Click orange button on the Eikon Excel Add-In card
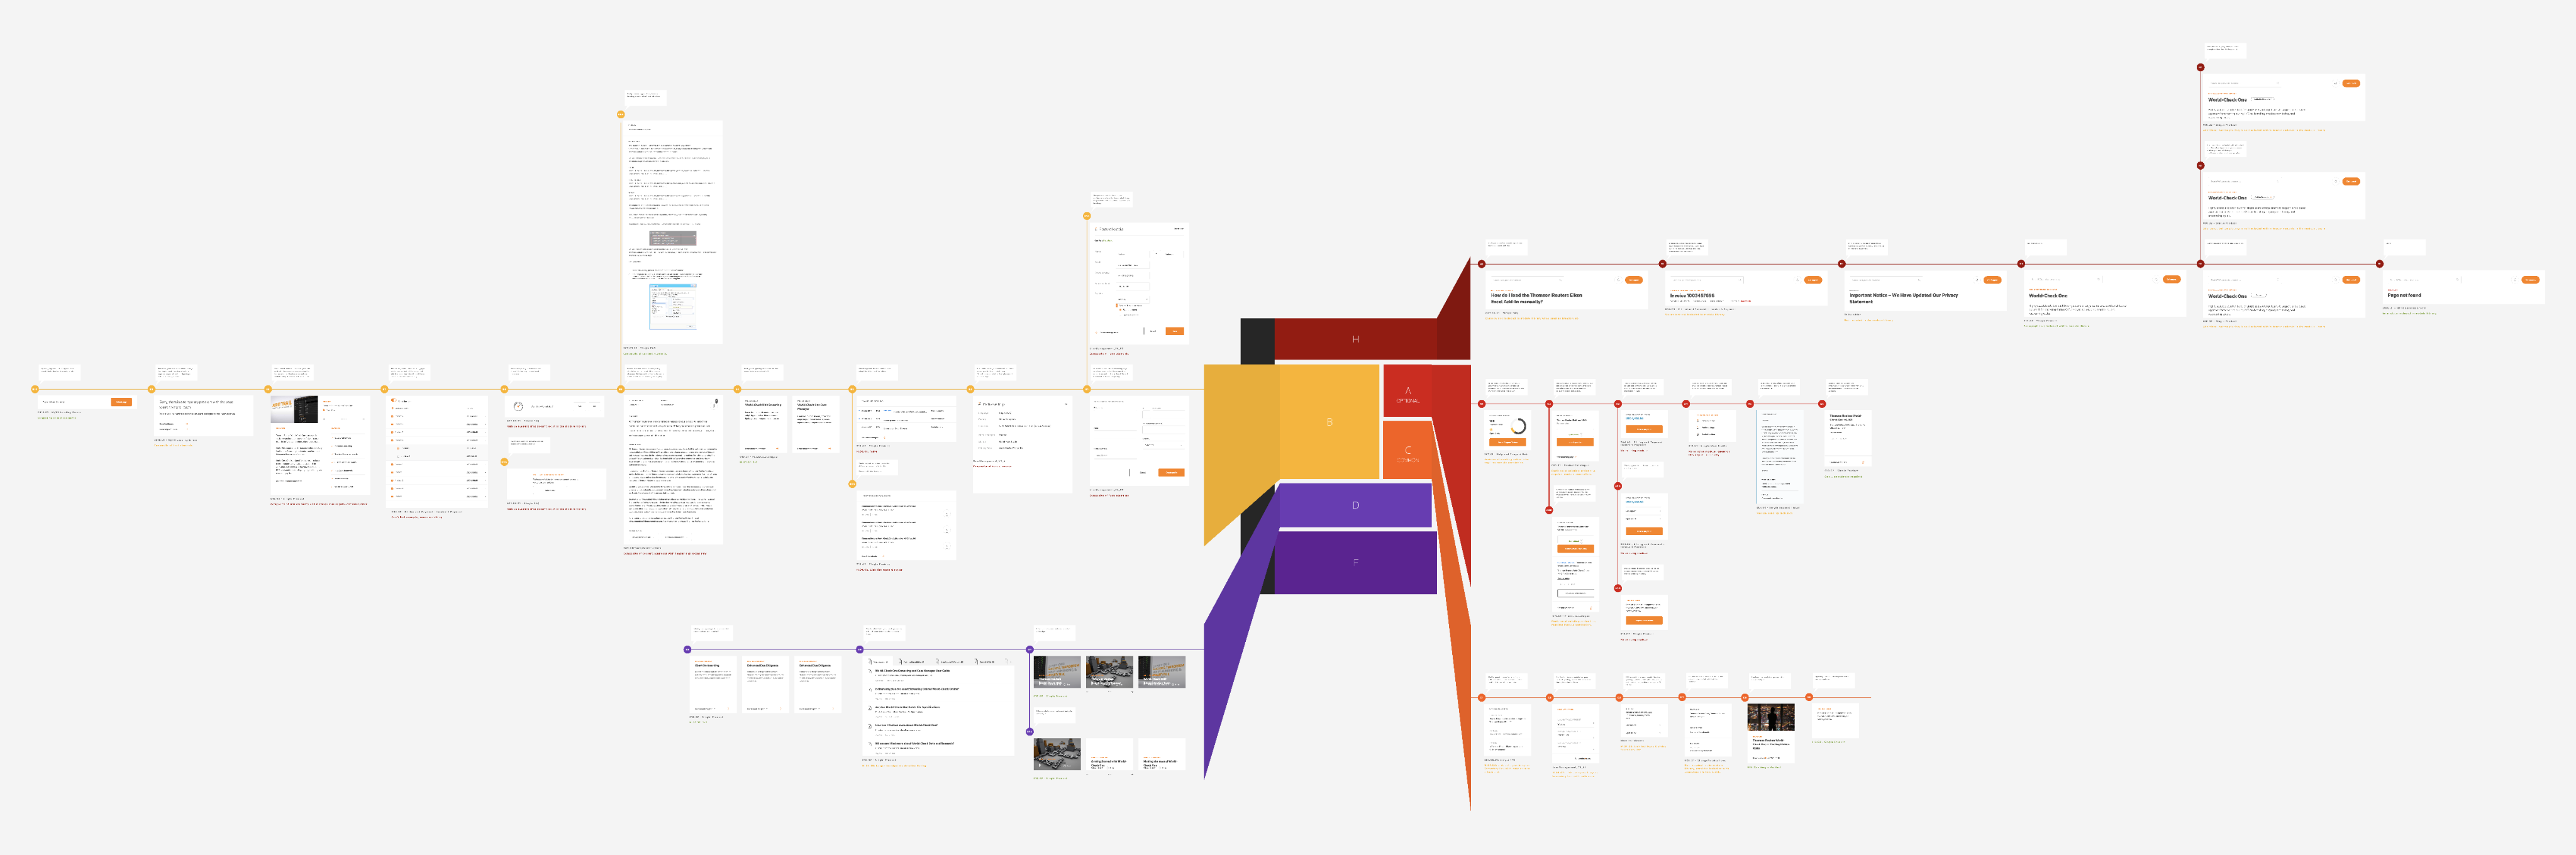The height and width of the screenshot is (855, 2576). click(x=1633, y=280)
